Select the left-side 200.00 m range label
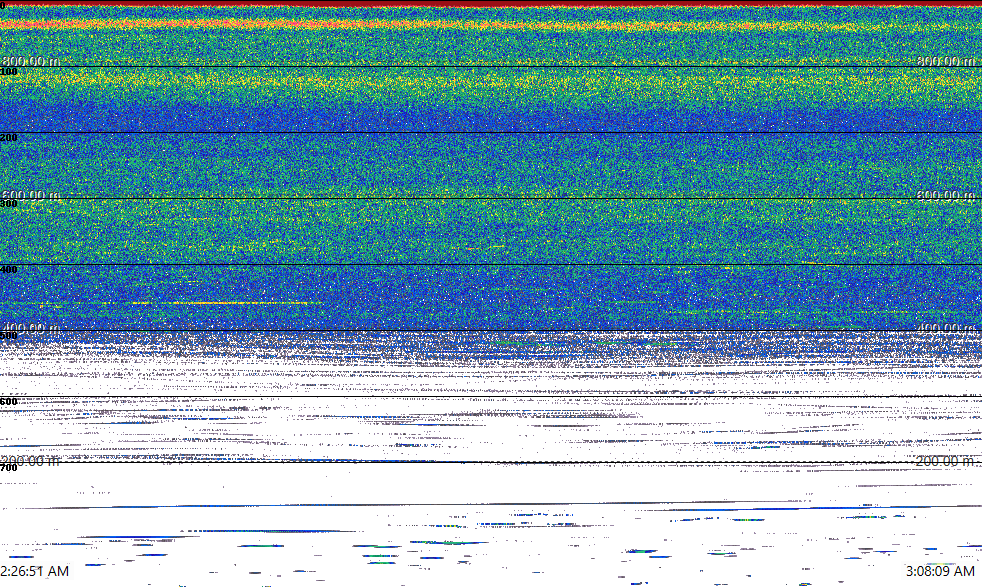The height and width of the screenshot is (588, 982). [31, 462]
